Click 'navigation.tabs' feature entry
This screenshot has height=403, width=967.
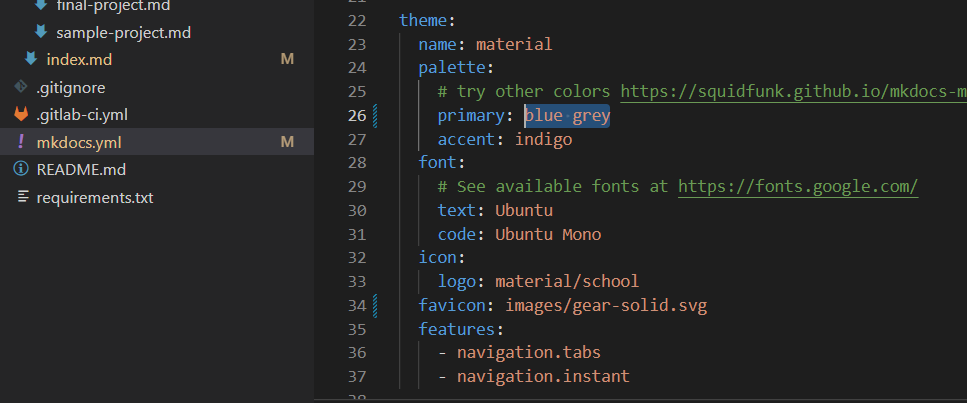529,352
